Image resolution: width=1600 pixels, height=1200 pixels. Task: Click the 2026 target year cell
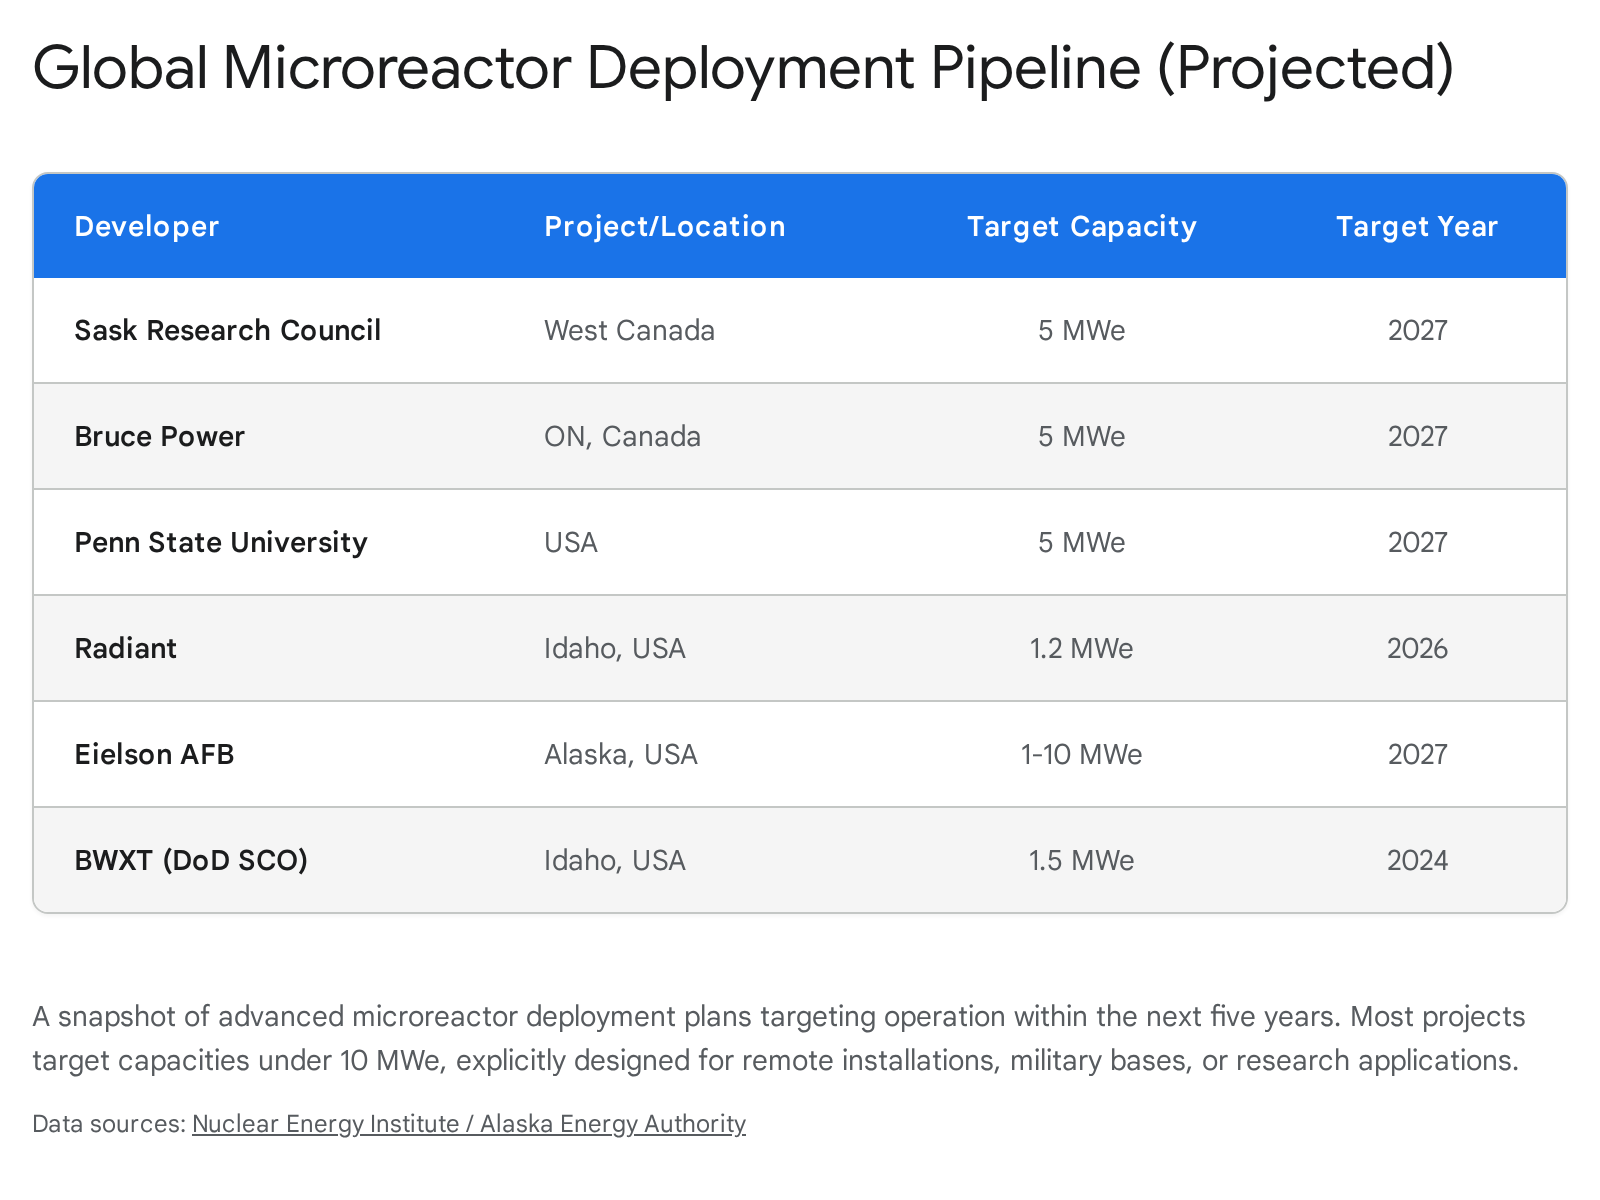click(1416, 648)
